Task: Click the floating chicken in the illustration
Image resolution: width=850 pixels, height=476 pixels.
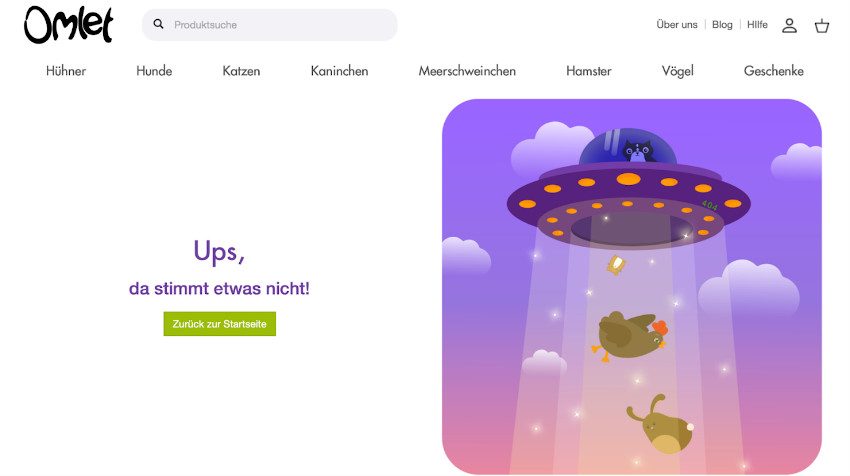Action: [630, 336]
